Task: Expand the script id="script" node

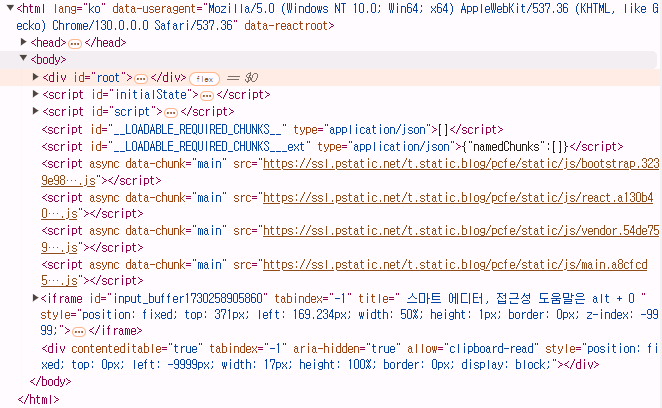Action: (36, 111)
